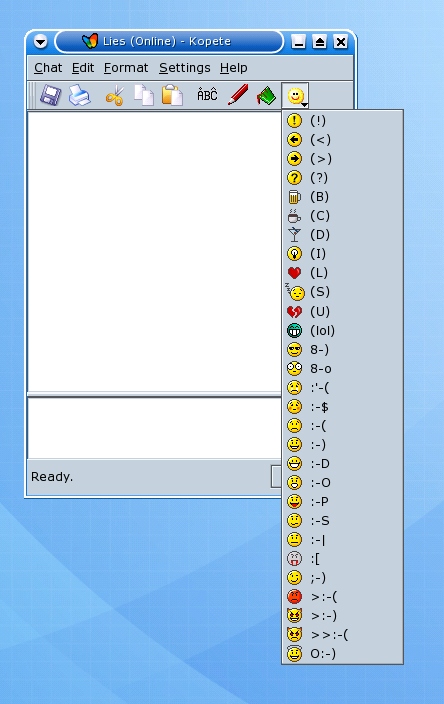444x704 pixels.
Task: Open the smiley emoticon dropdown in the toolbar
Action: coord(295,96)
